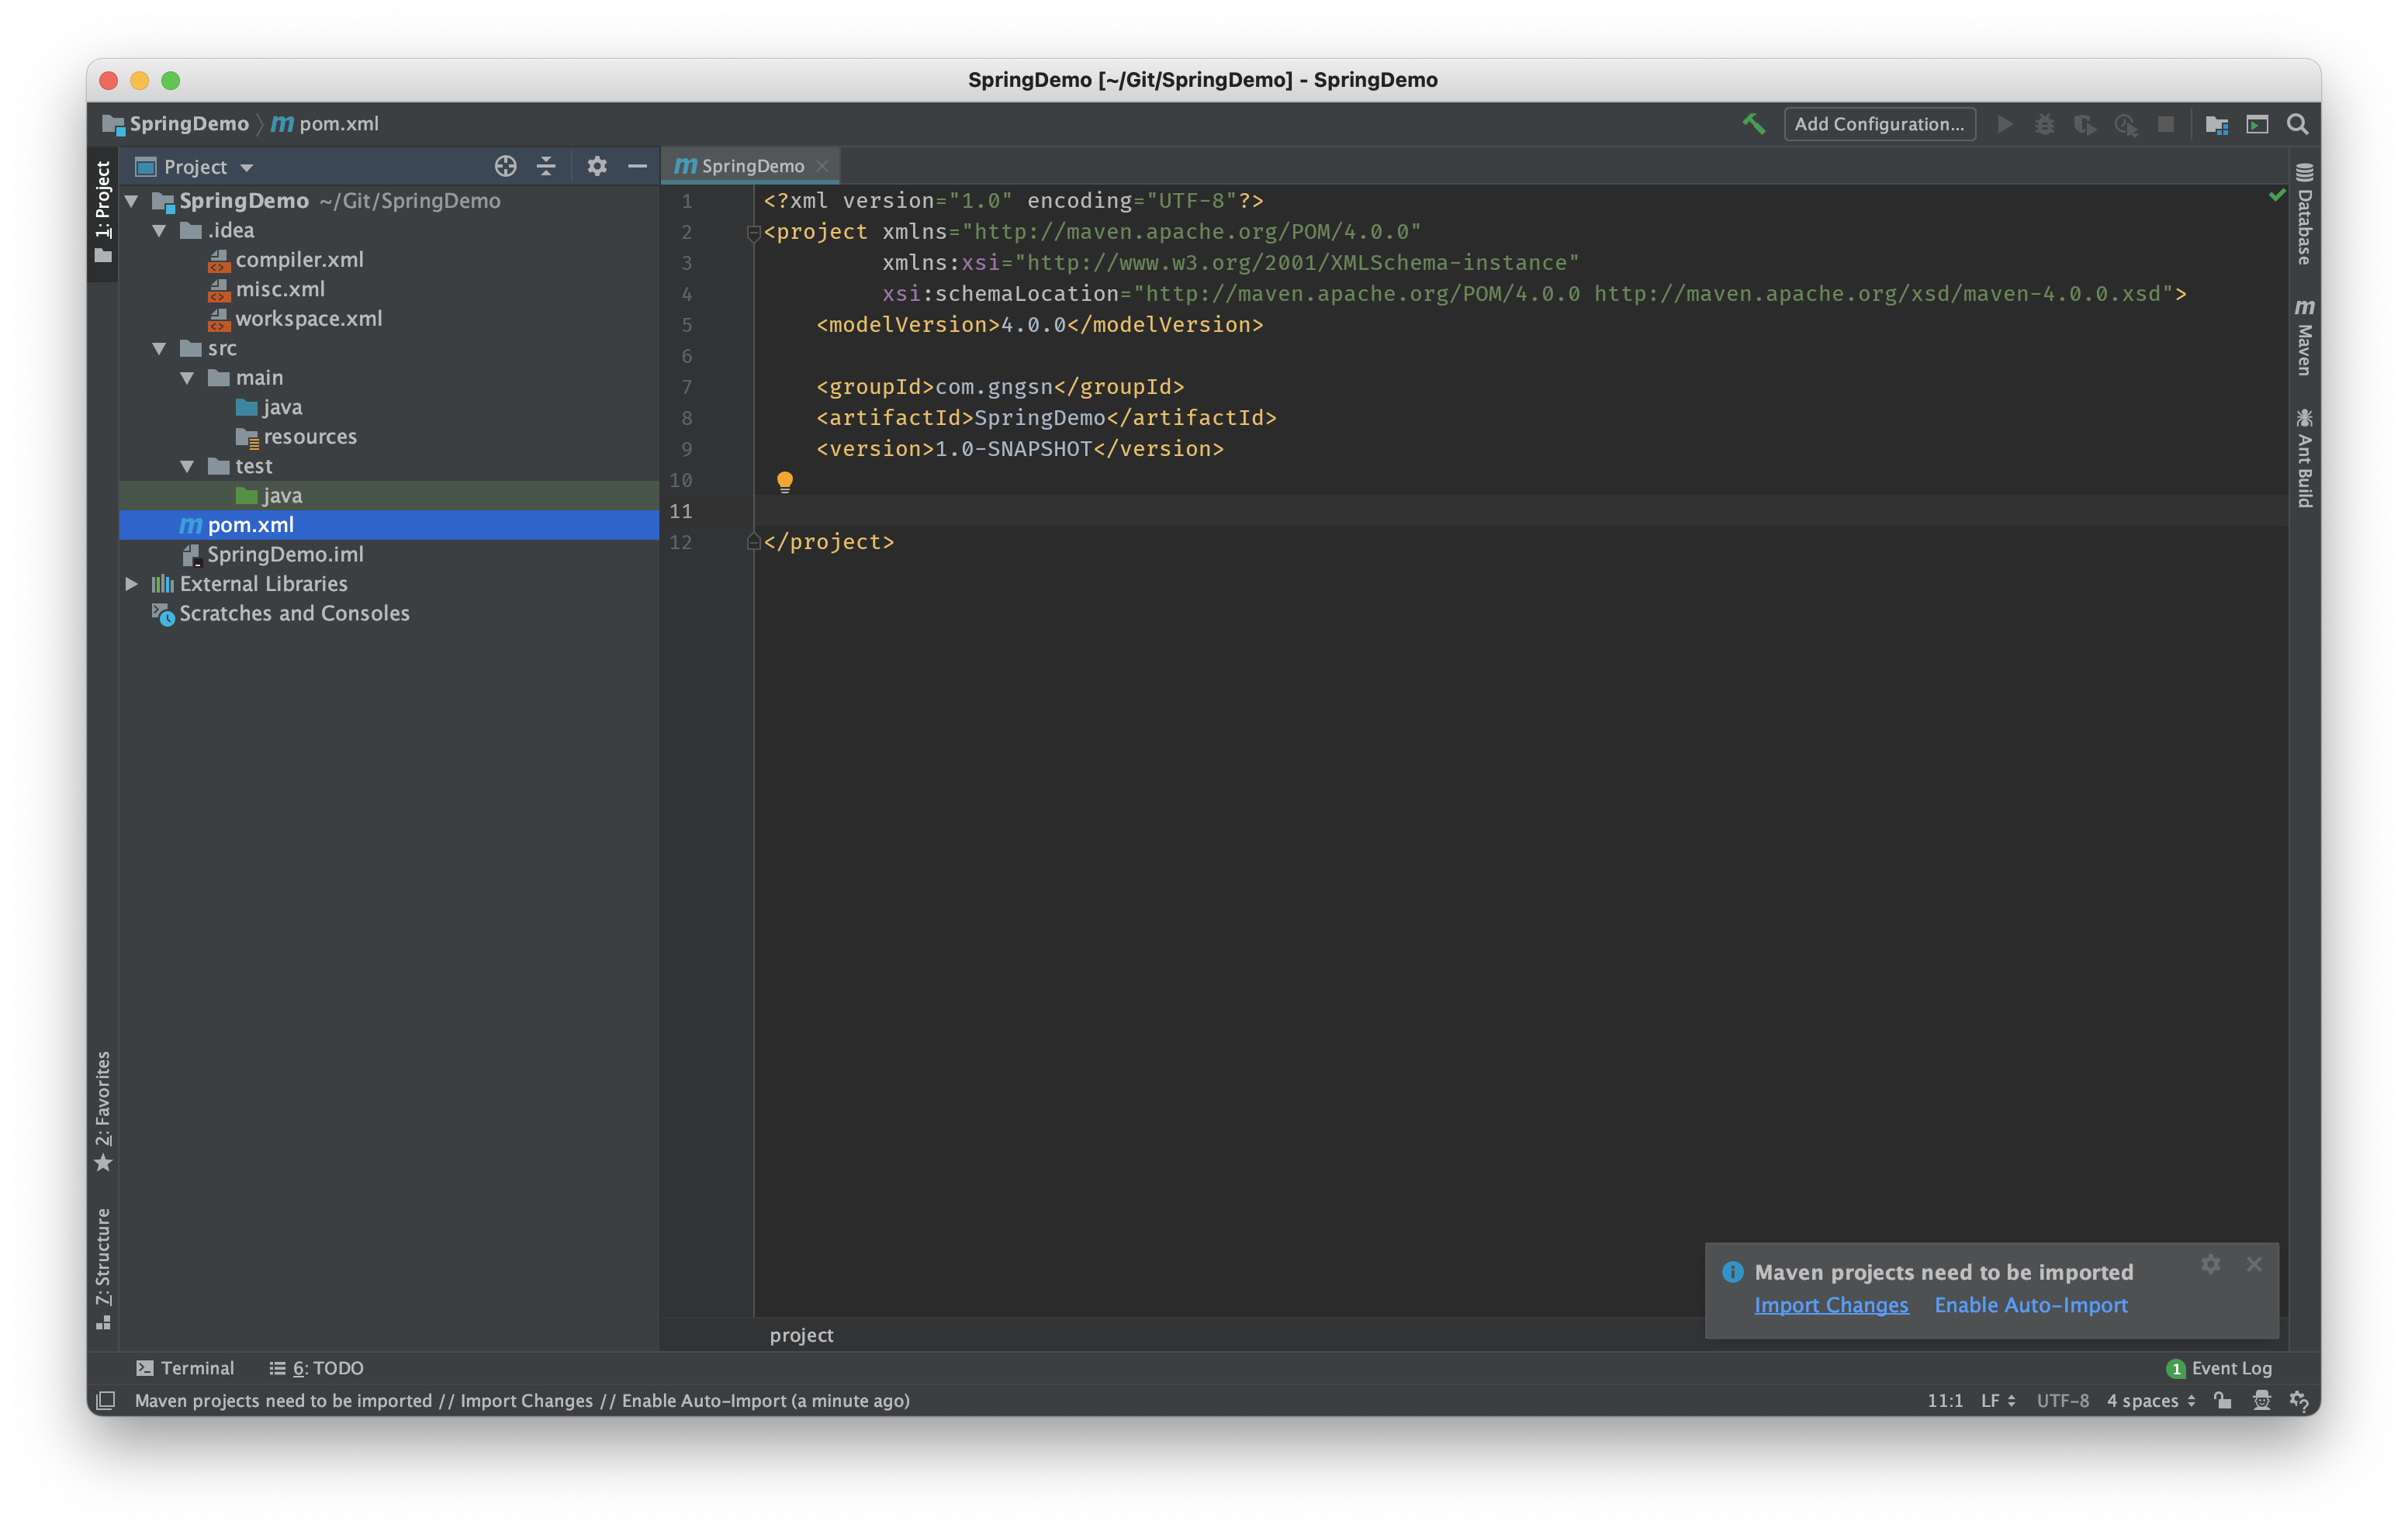Toggle tool window bars icon at bottom-left corner
Screen dimensions: 2408x1531
coord(106,1400)
